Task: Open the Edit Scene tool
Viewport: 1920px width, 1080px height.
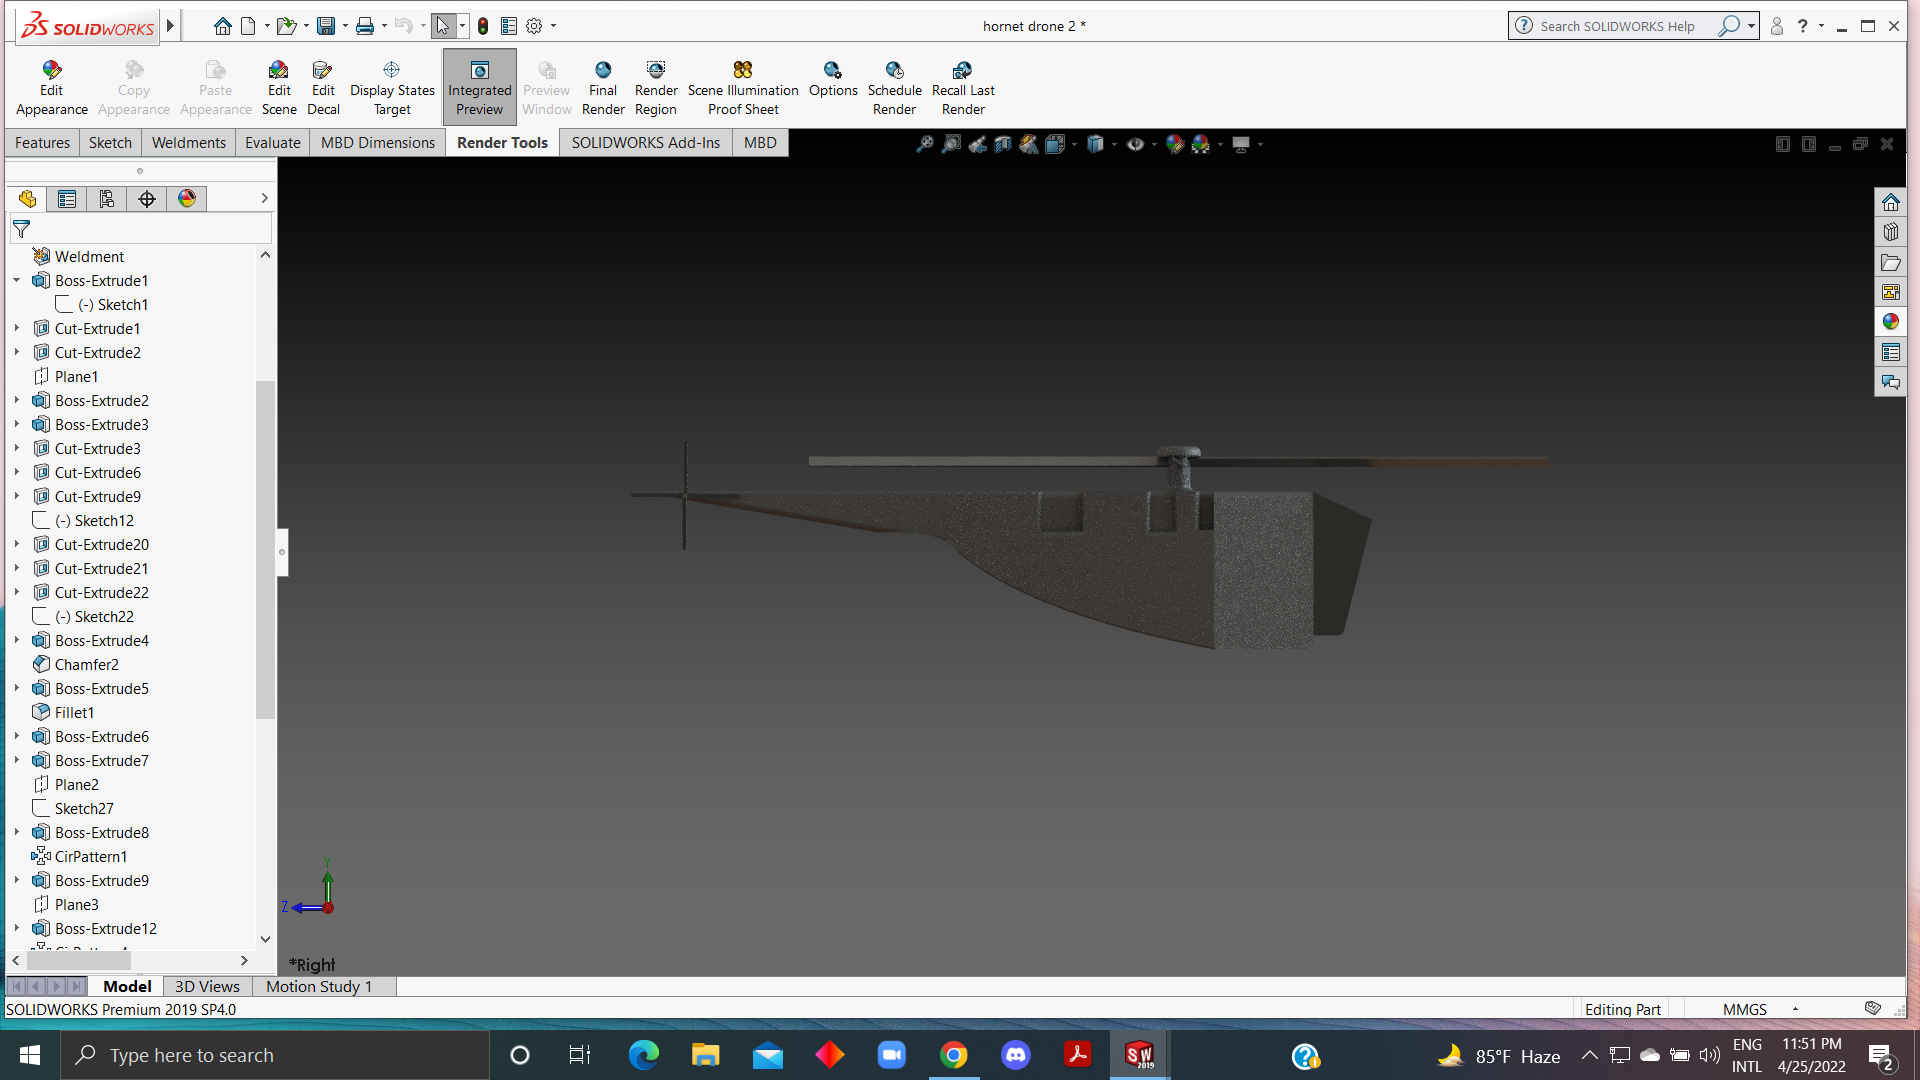Action: coord(279,70)
